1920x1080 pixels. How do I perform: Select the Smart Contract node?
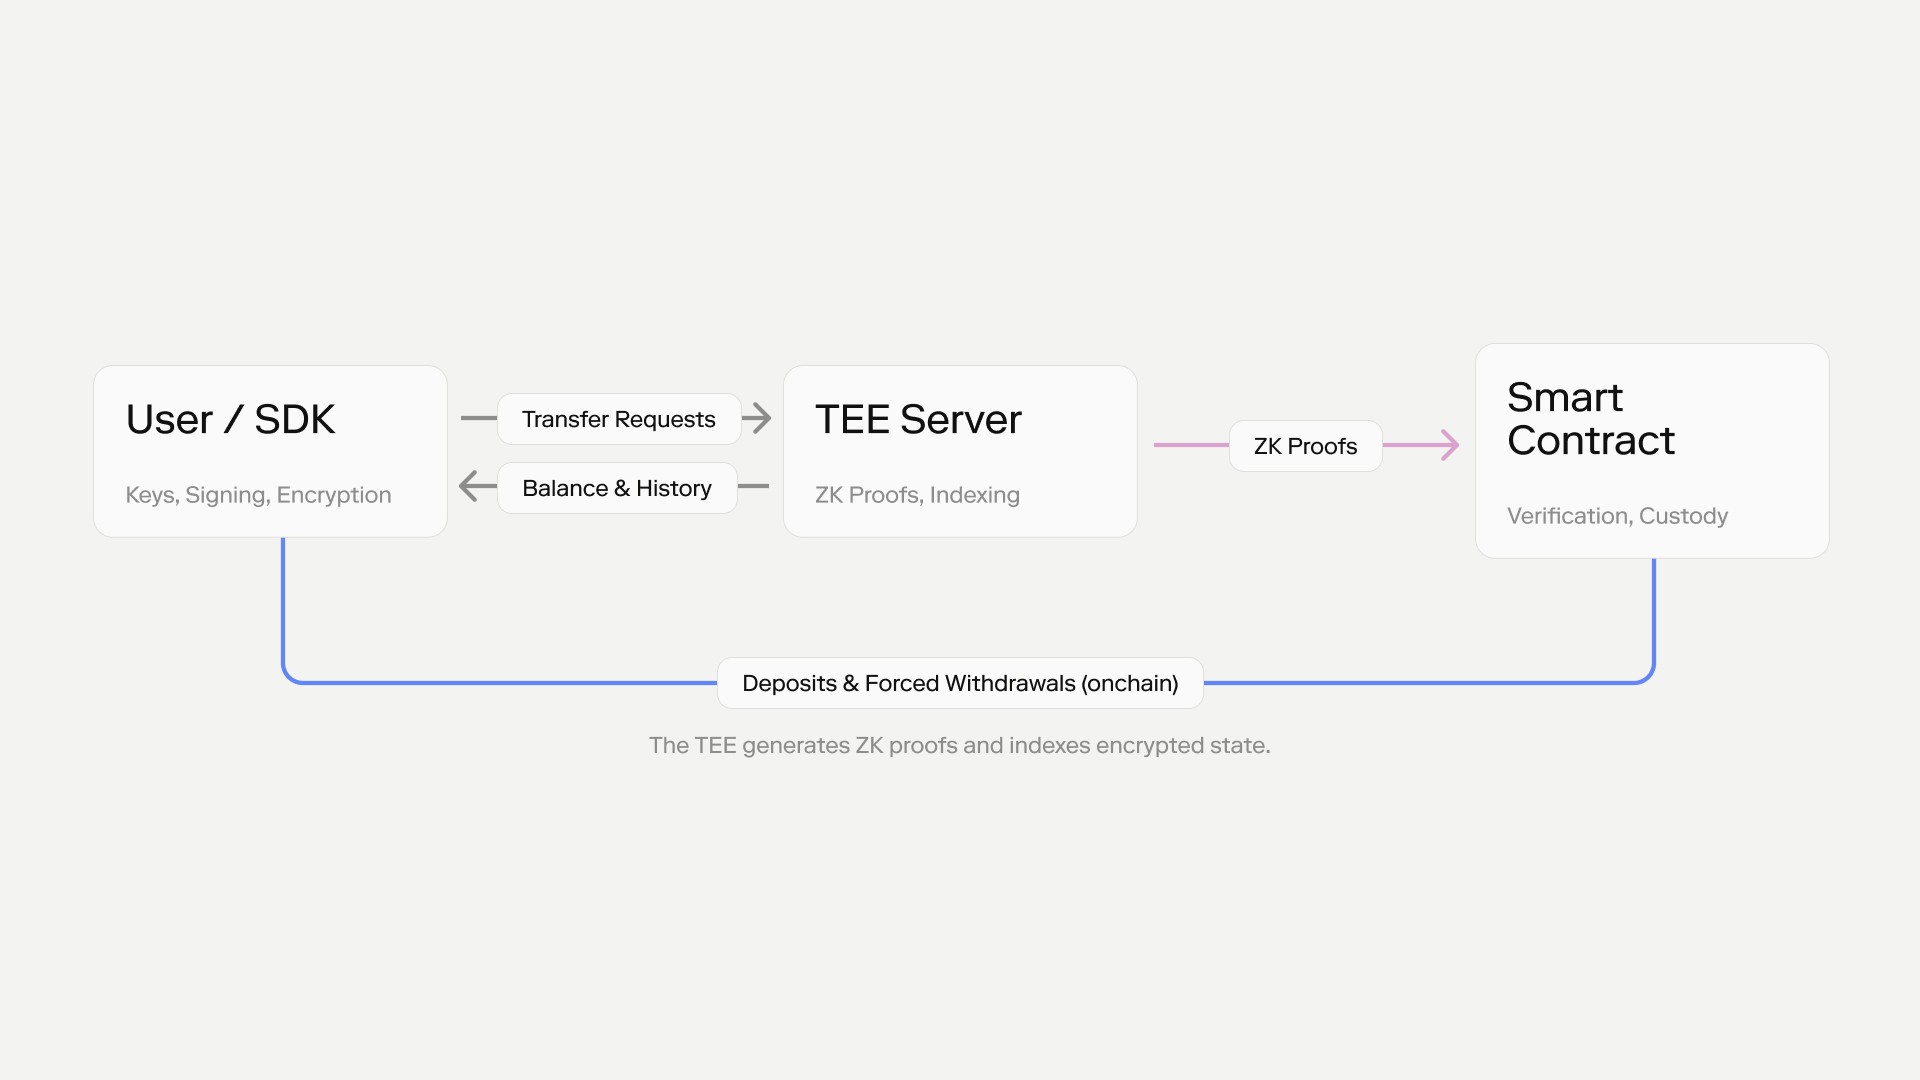click(1650, 451)
